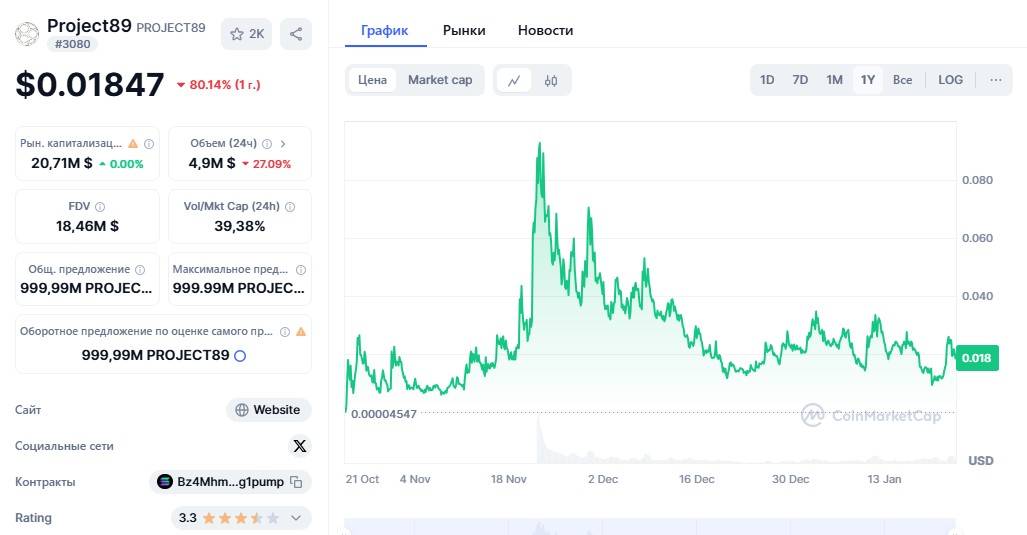Select the Market cap chart mode
The image size is (1027, 535).
440,80
